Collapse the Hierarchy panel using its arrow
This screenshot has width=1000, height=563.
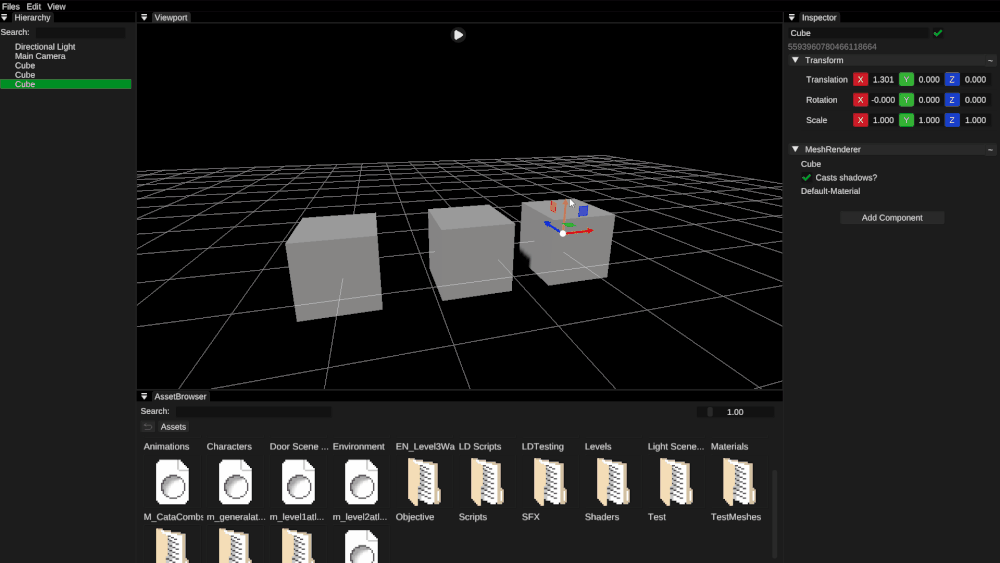(5, 18)
